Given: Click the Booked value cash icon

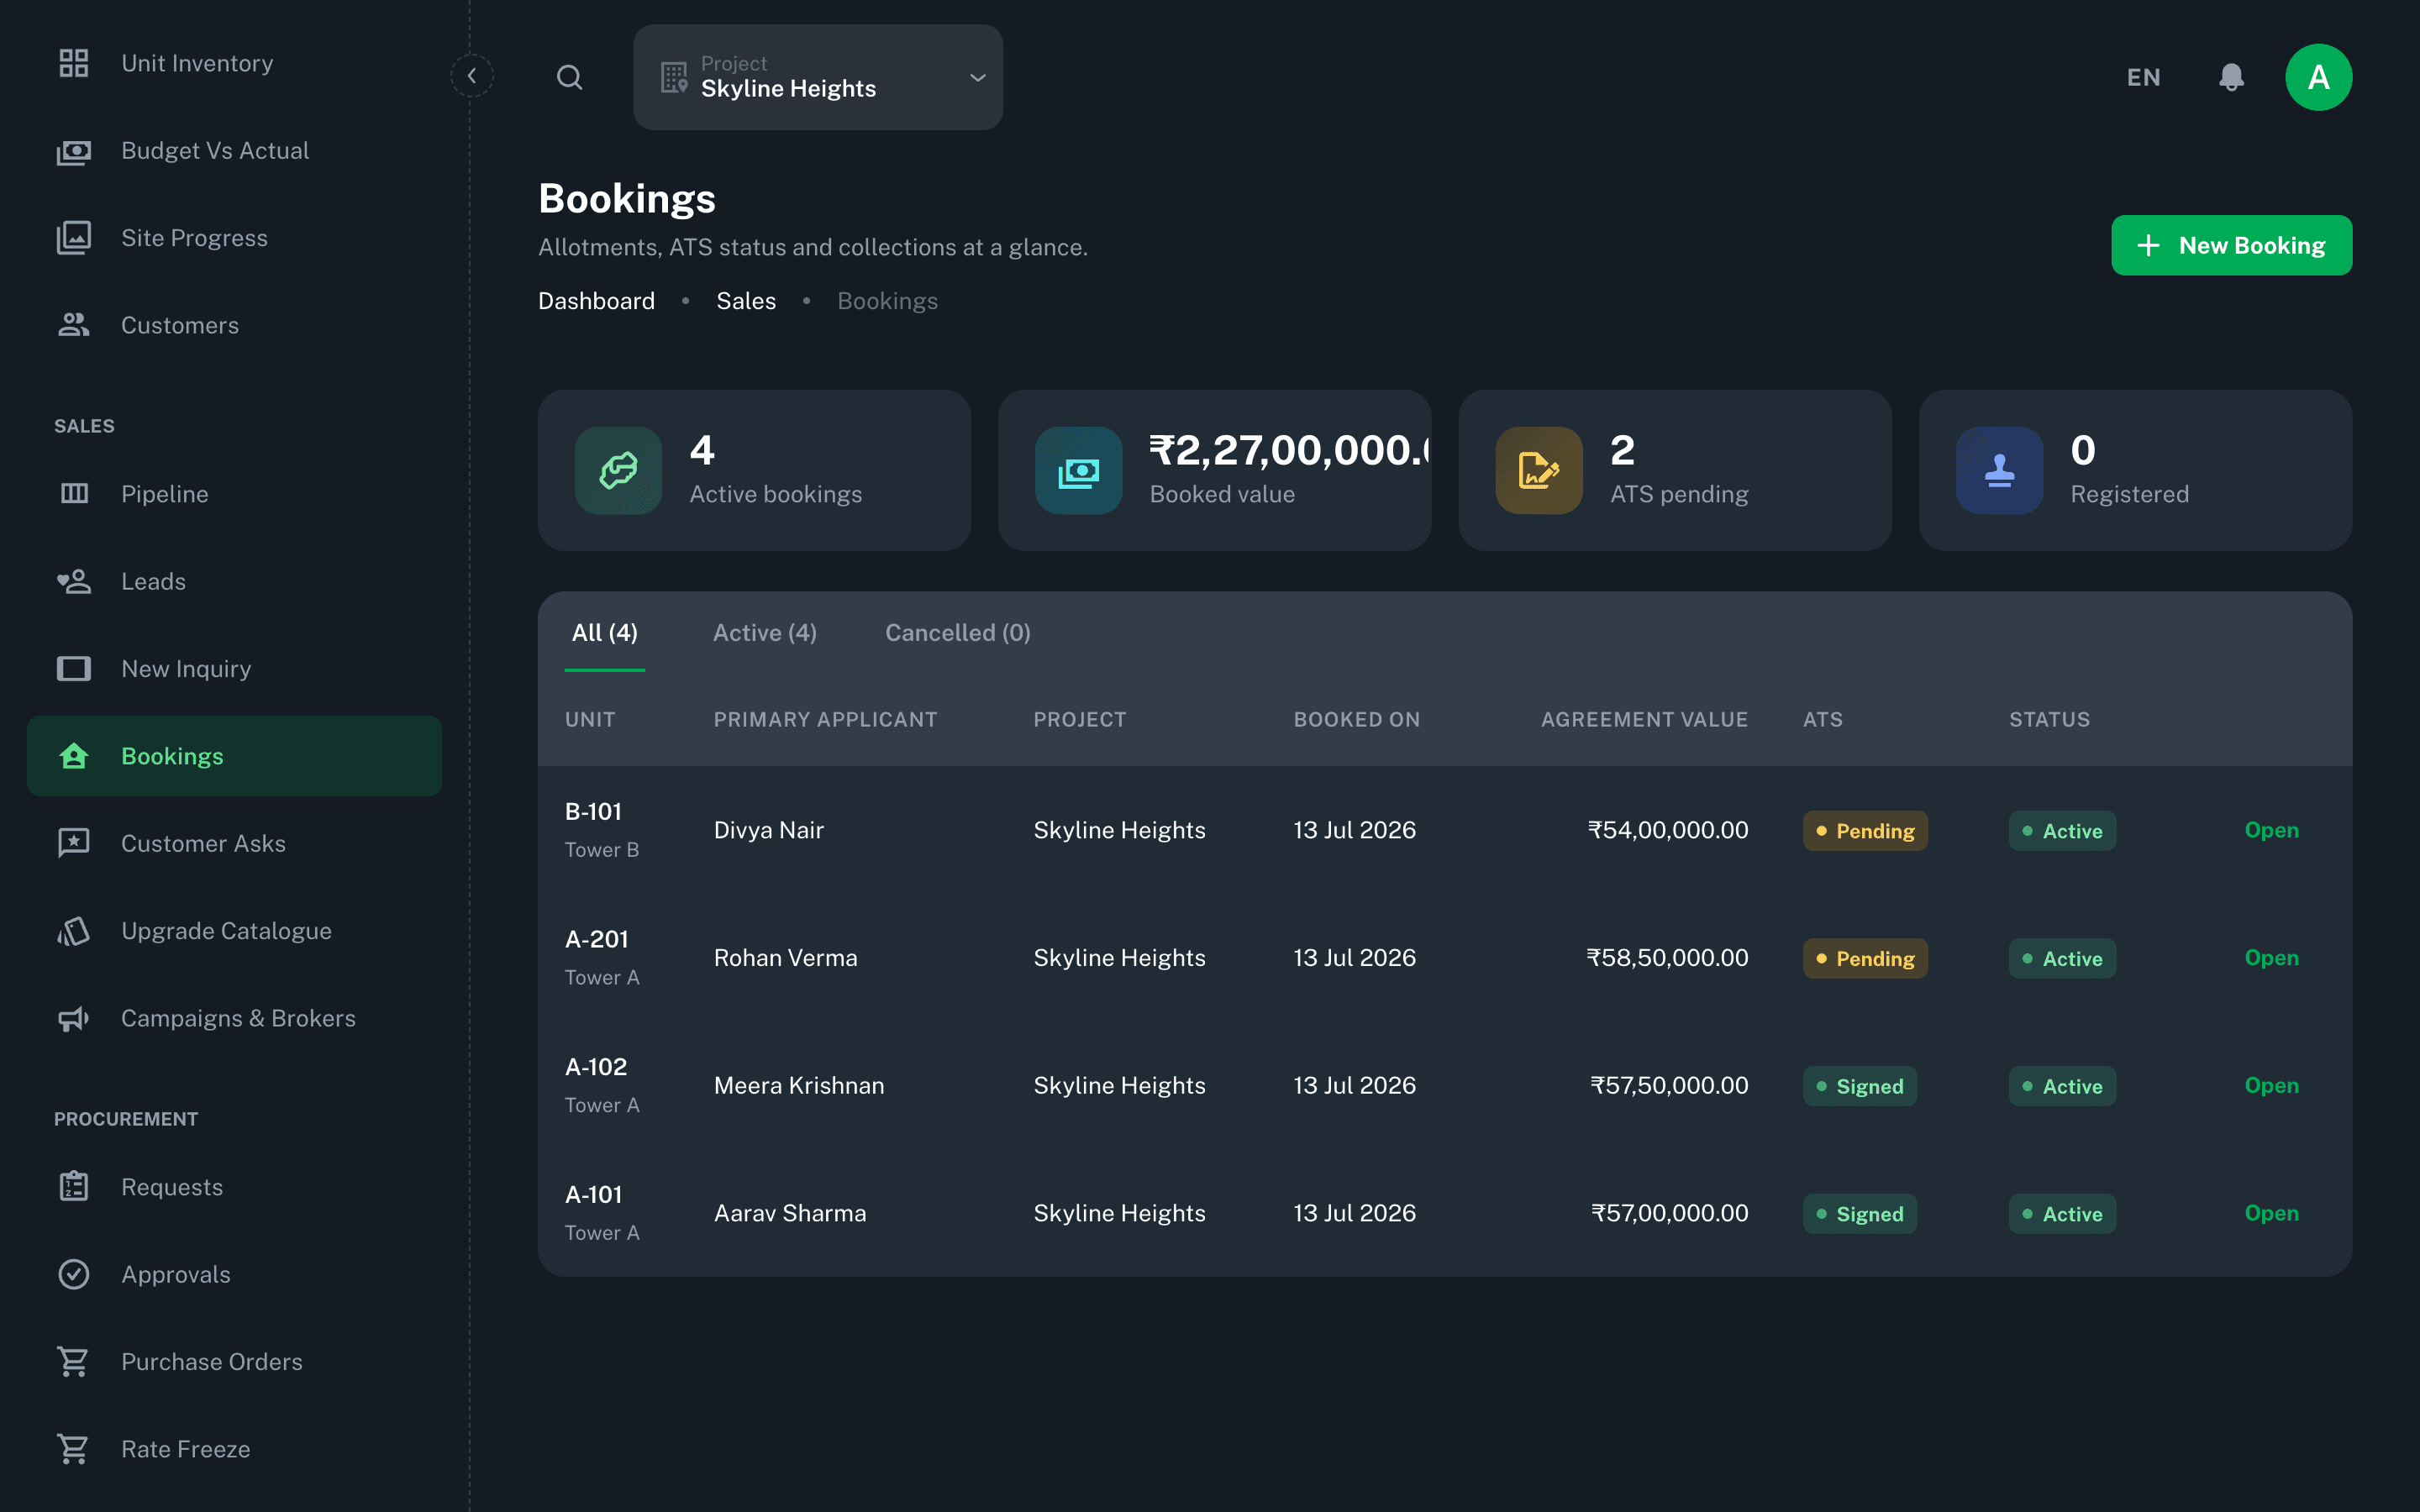Looking at the screenshot, I should pyautogui.click(x=1078, y=470).
